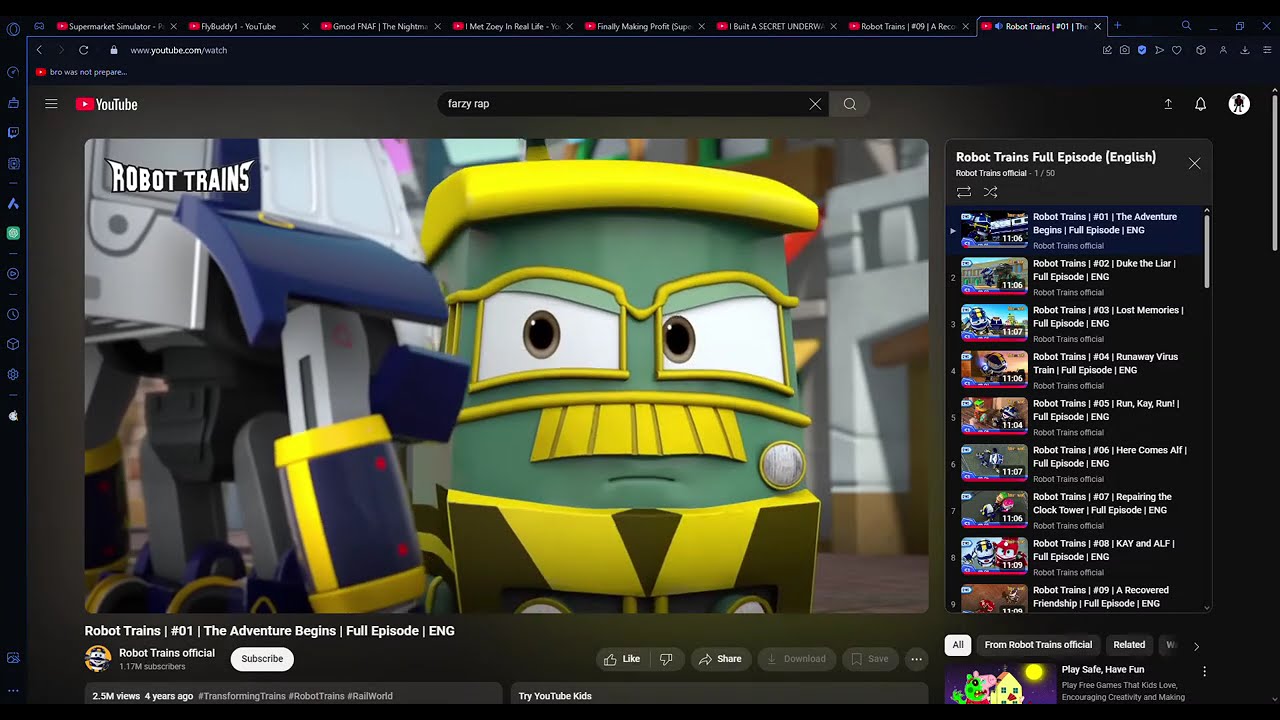Play '#02 | Duke the Liar' from playlist
This screenshot has height=720, width=1280.
[x=1075, y=277]
